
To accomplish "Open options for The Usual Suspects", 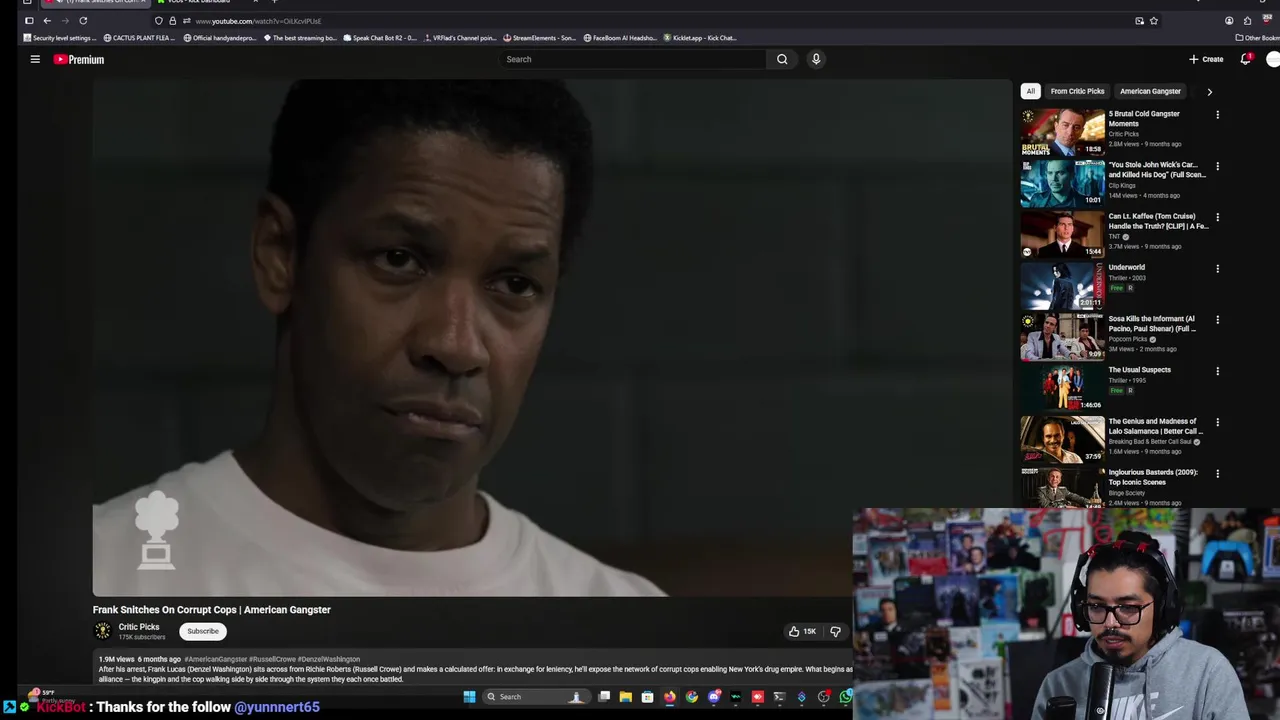I will pyautogui.click(x=1217, y=371).
